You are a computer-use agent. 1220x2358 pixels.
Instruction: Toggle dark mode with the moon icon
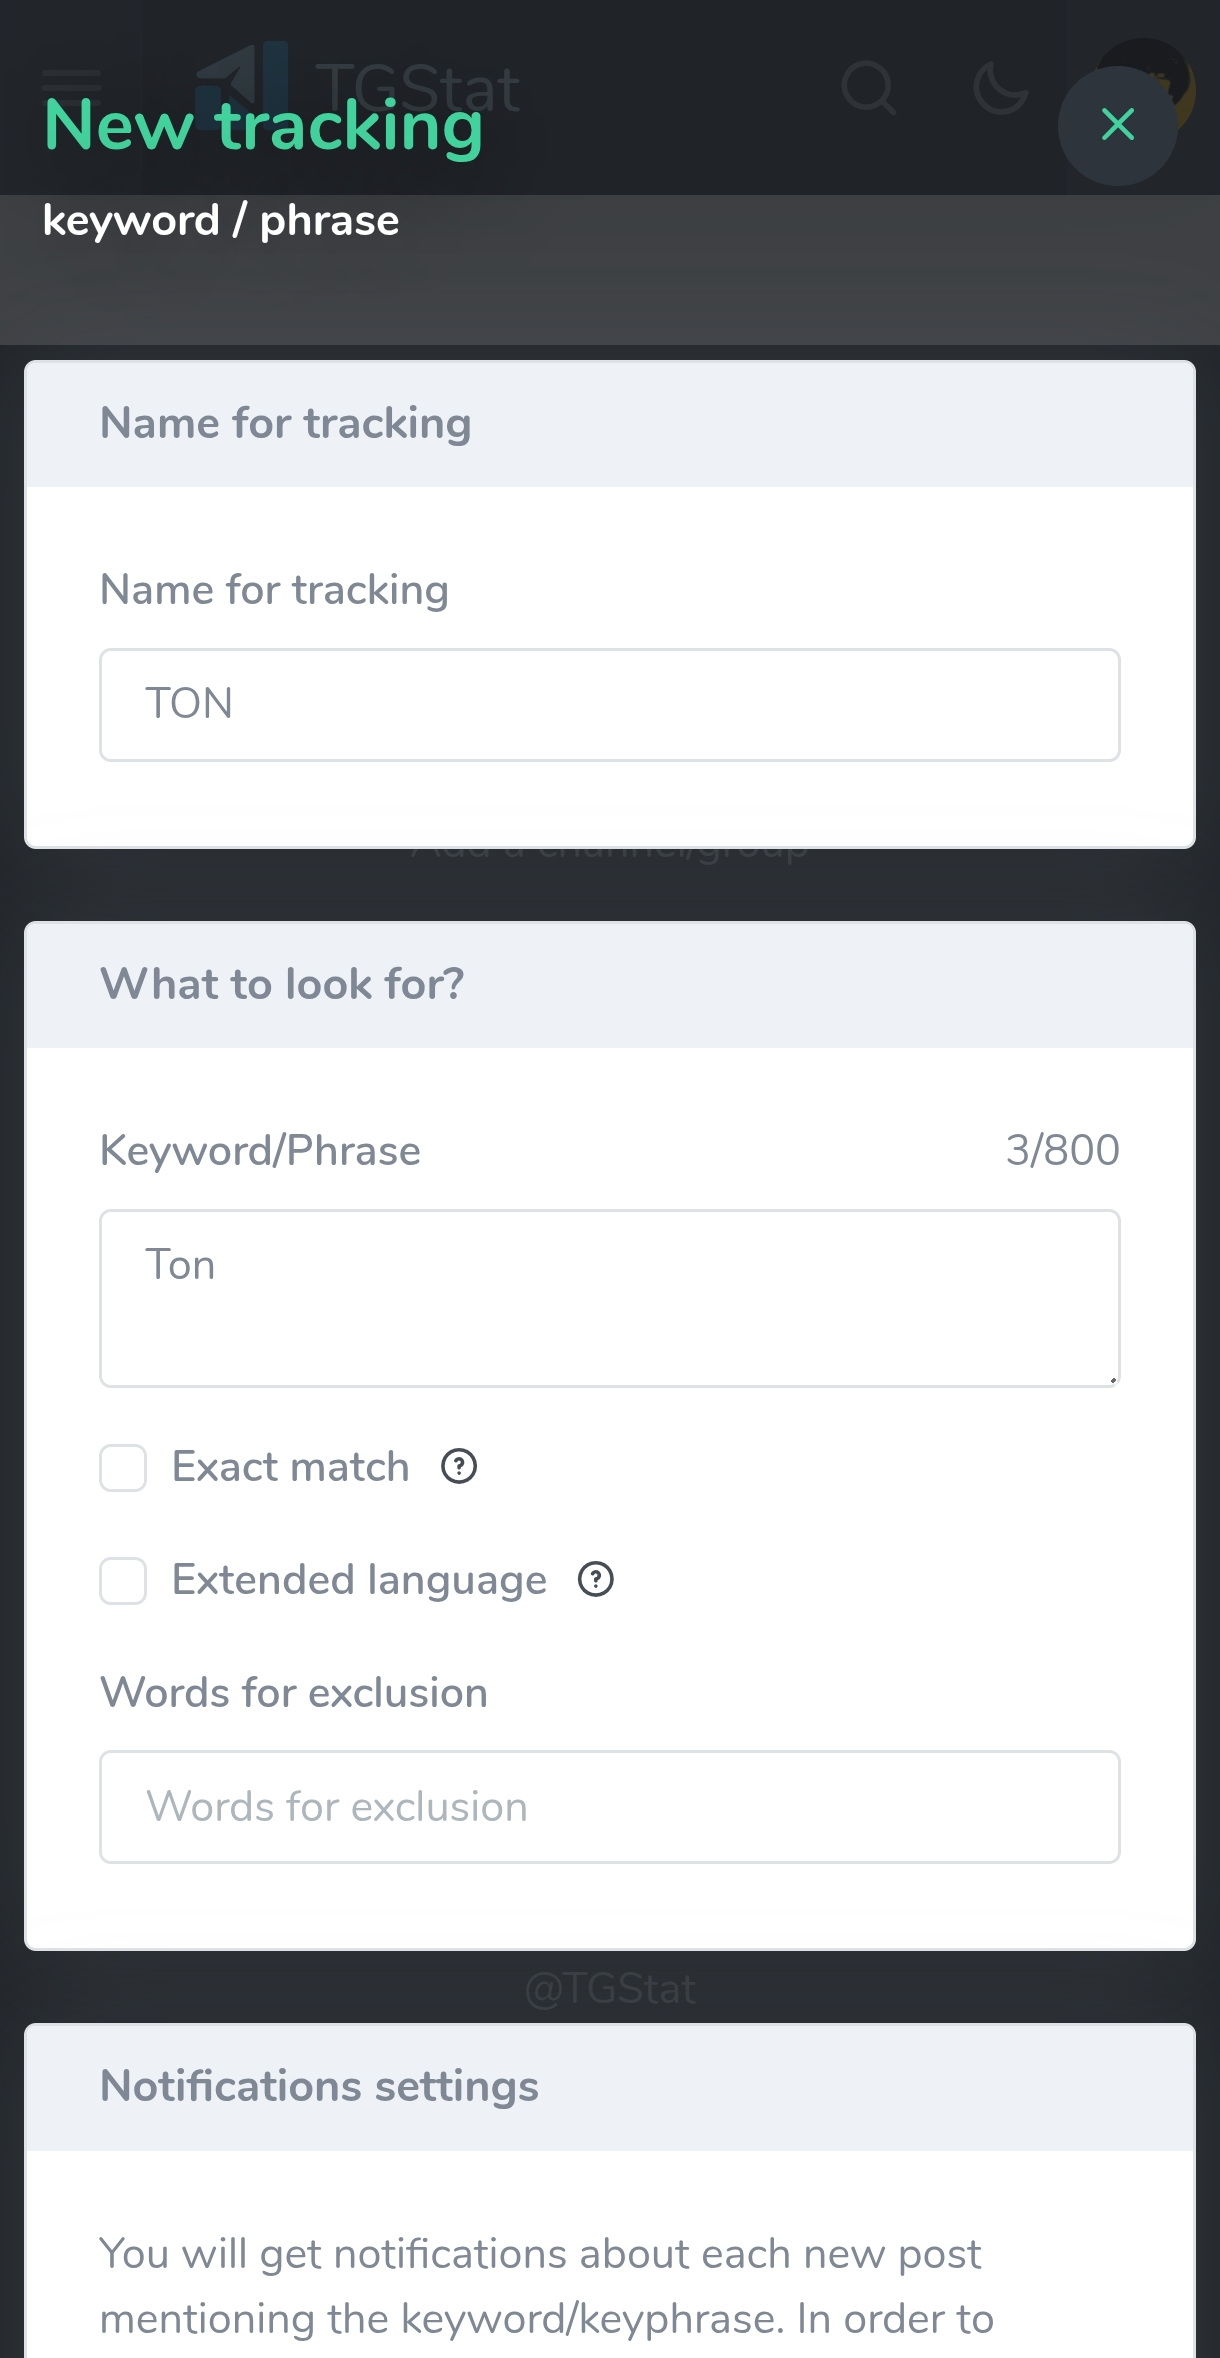[x=999, y=88]
